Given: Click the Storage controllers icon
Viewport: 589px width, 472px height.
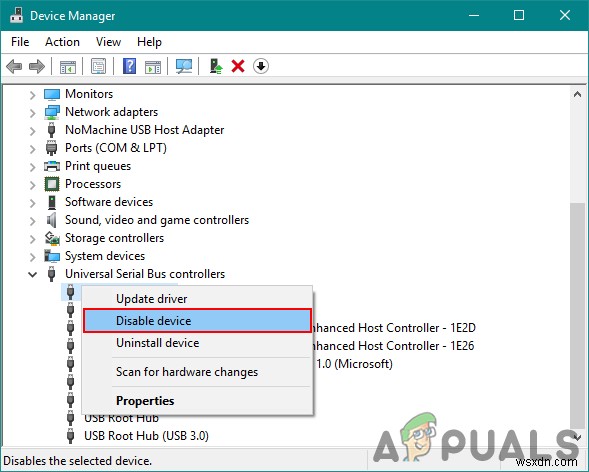Looking at the screenshot, I should tap(52, 238).
